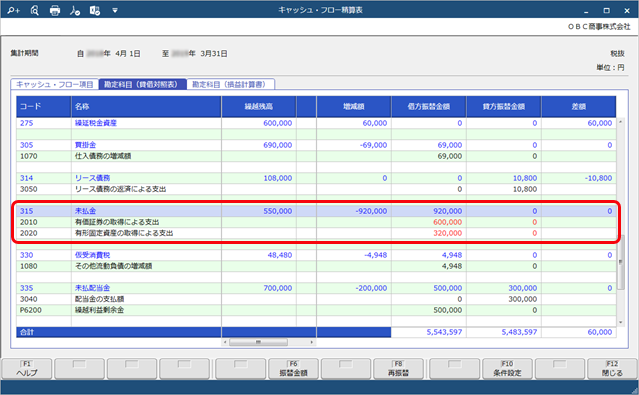The image size is (639, 395).
Task: Maximize the キャッシュ・フロー精算表 window
Action: [607, 10]
